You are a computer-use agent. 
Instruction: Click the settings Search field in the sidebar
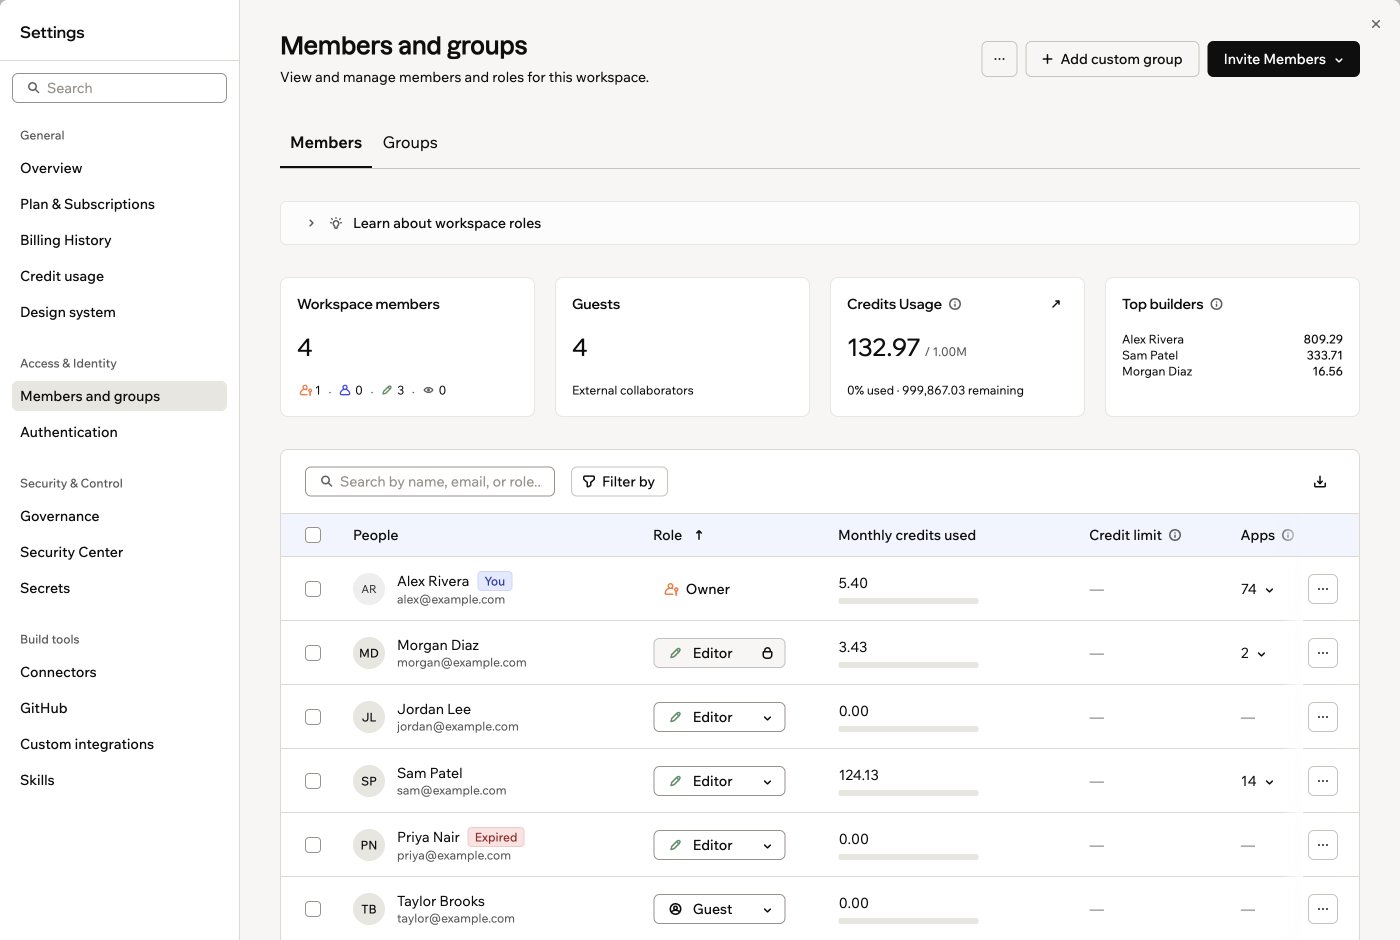click(x=119, y=88)
